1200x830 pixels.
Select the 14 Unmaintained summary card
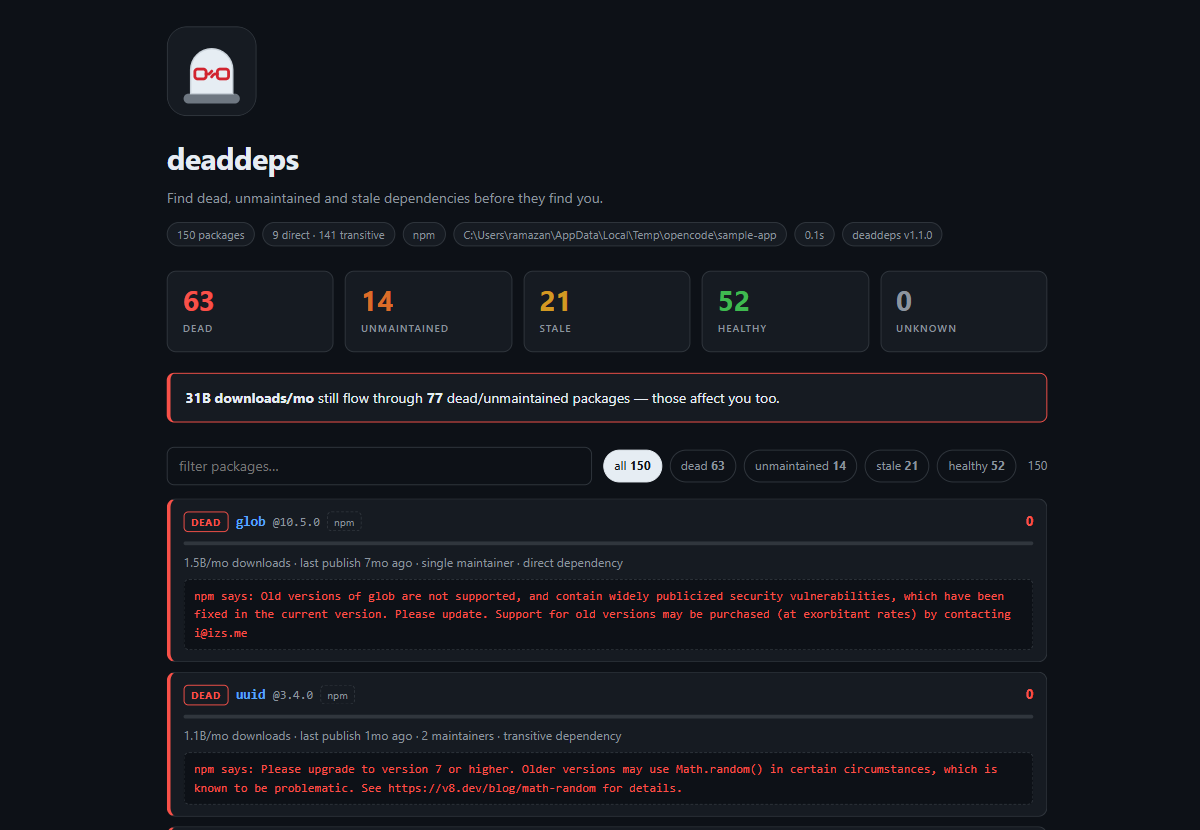428,312
